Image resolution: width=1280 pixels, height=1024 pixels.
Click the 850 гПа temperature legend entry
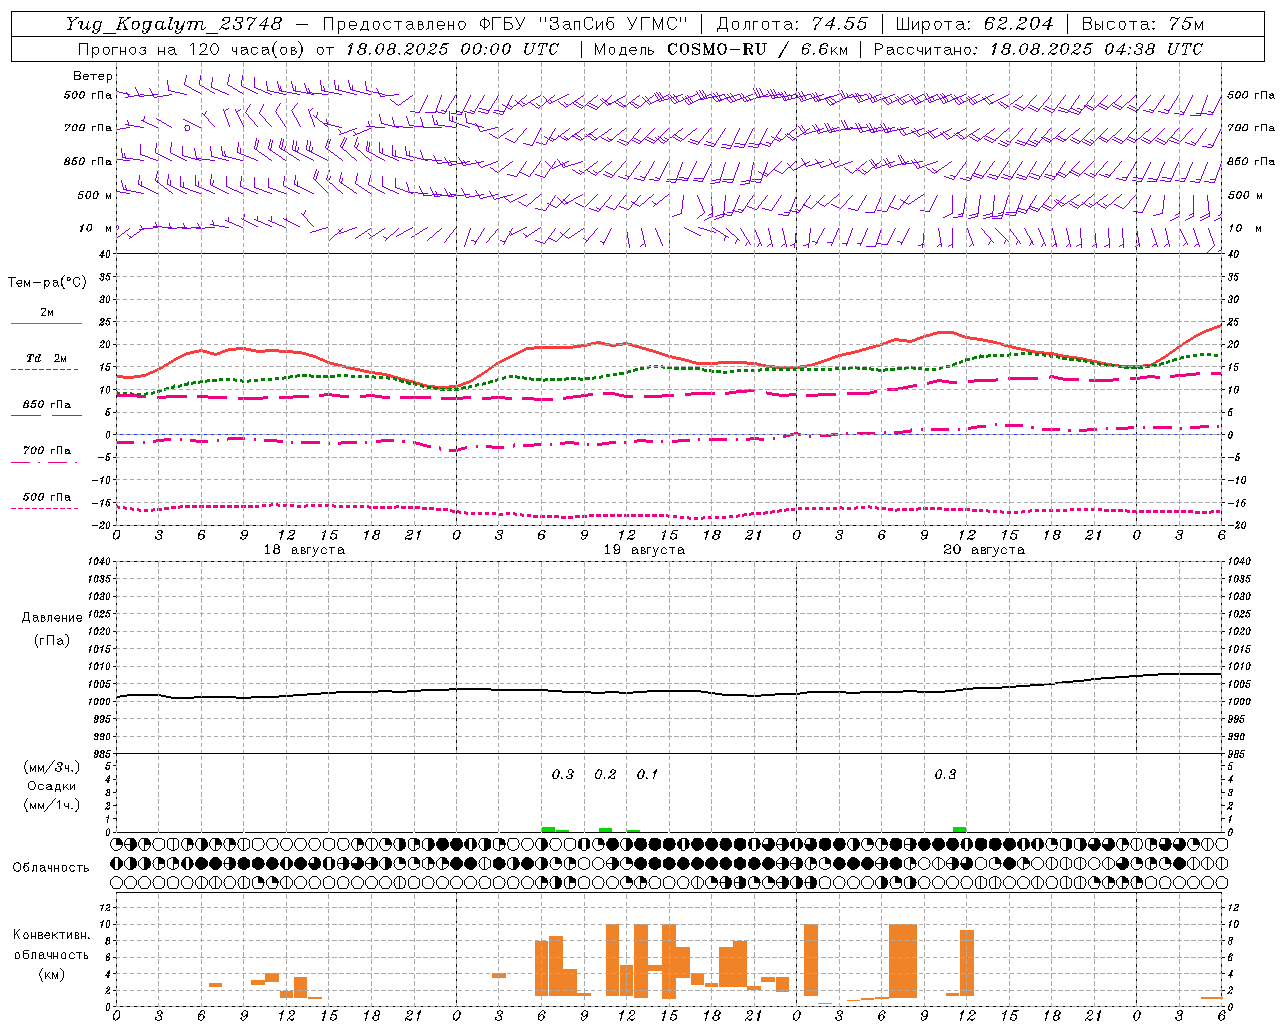pos(46,404)
